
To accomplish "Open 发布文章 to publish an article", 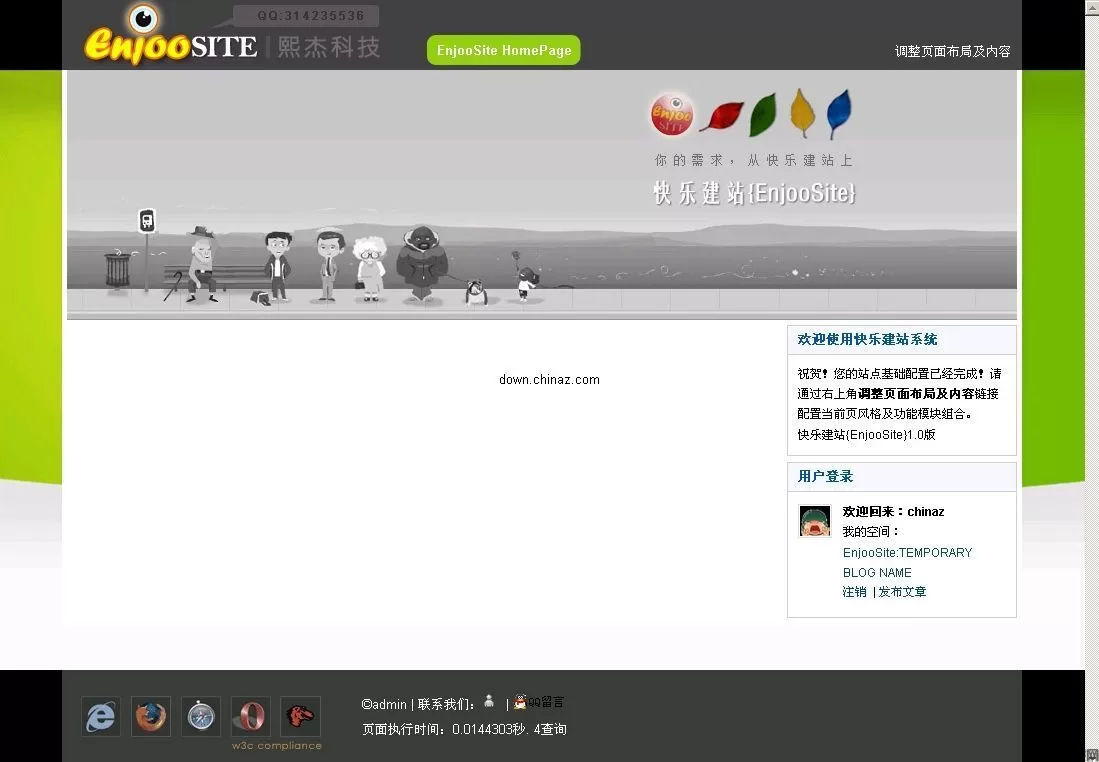I will [903, 592].
